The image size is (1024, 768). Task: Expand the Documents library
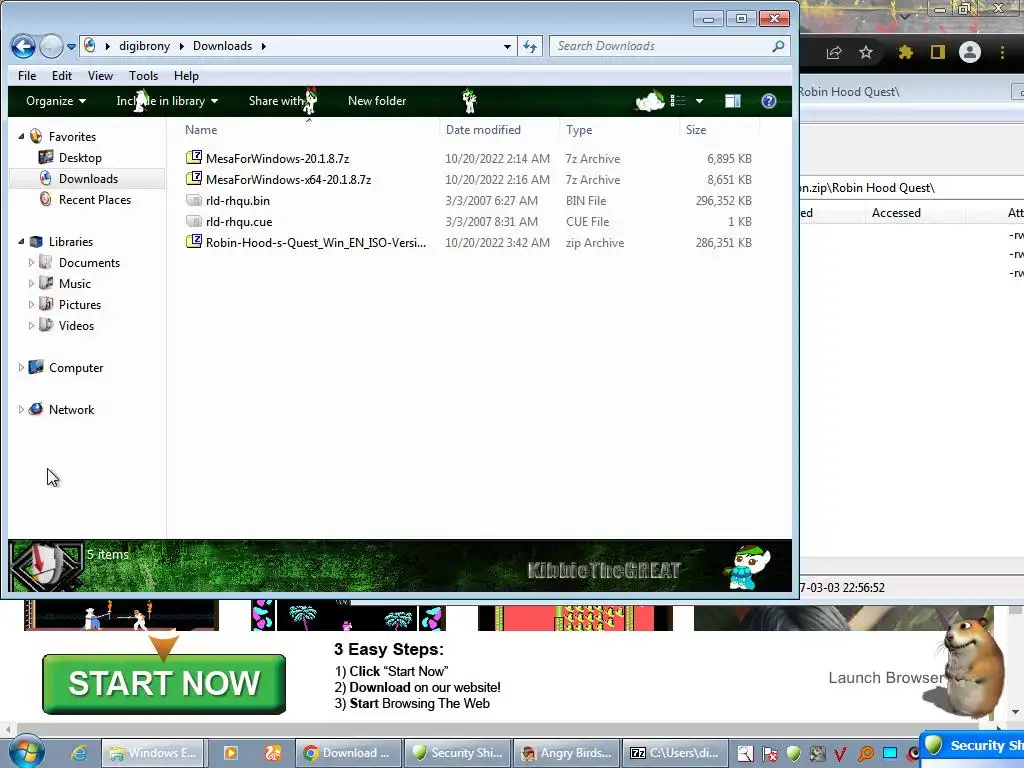pyautogui.click(x=31, y=263)
